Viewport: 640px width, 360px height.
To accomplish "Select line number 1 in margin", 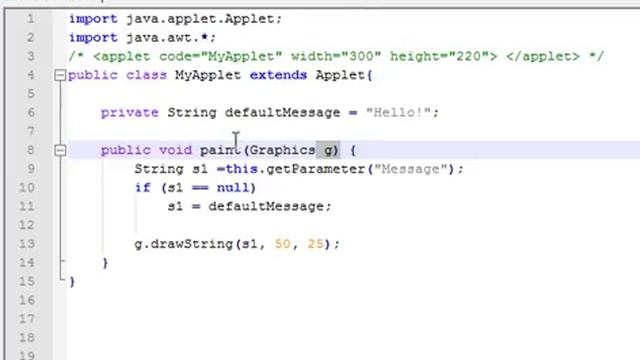I will pyautogui.click(x=31, y=19).
